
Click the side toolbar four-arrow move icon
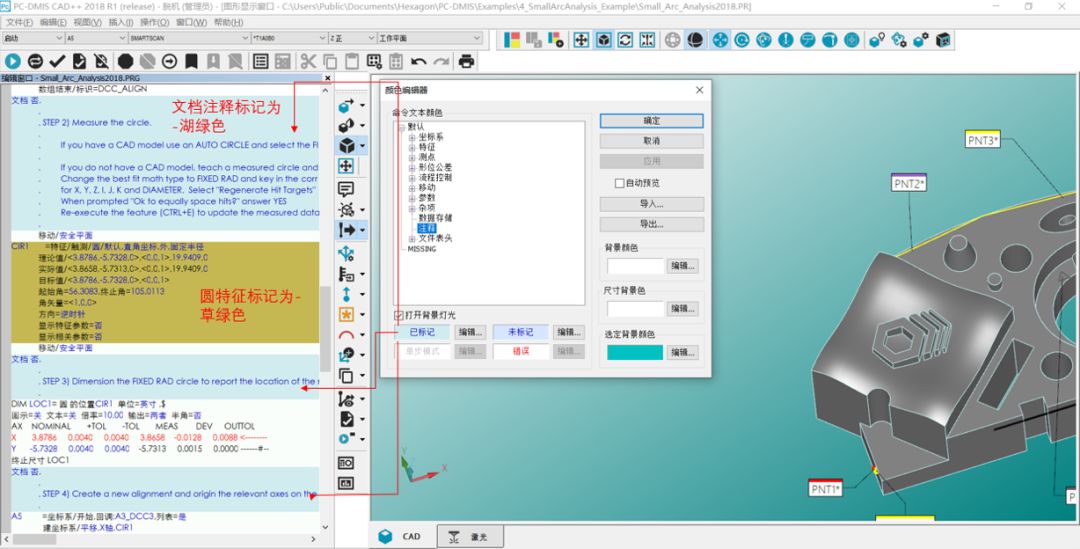pyautogui.click(x=346, y=166)
